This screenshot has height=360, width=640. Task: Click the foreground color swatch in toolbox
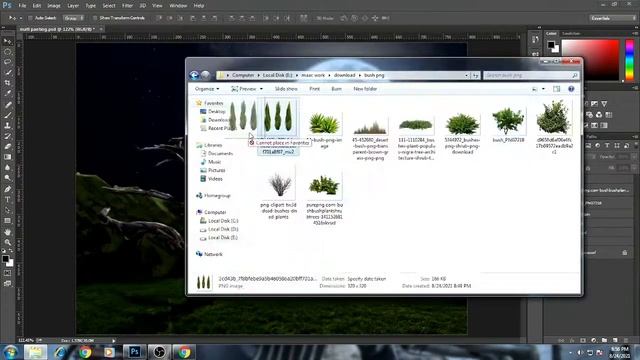[x=5, y=259]
